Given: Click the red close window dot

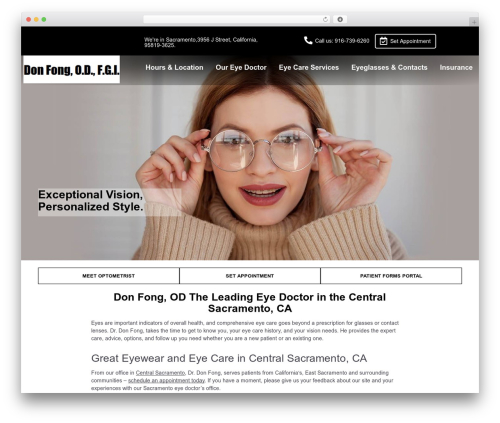Looking at the screenshot, I should coord(29,20).
